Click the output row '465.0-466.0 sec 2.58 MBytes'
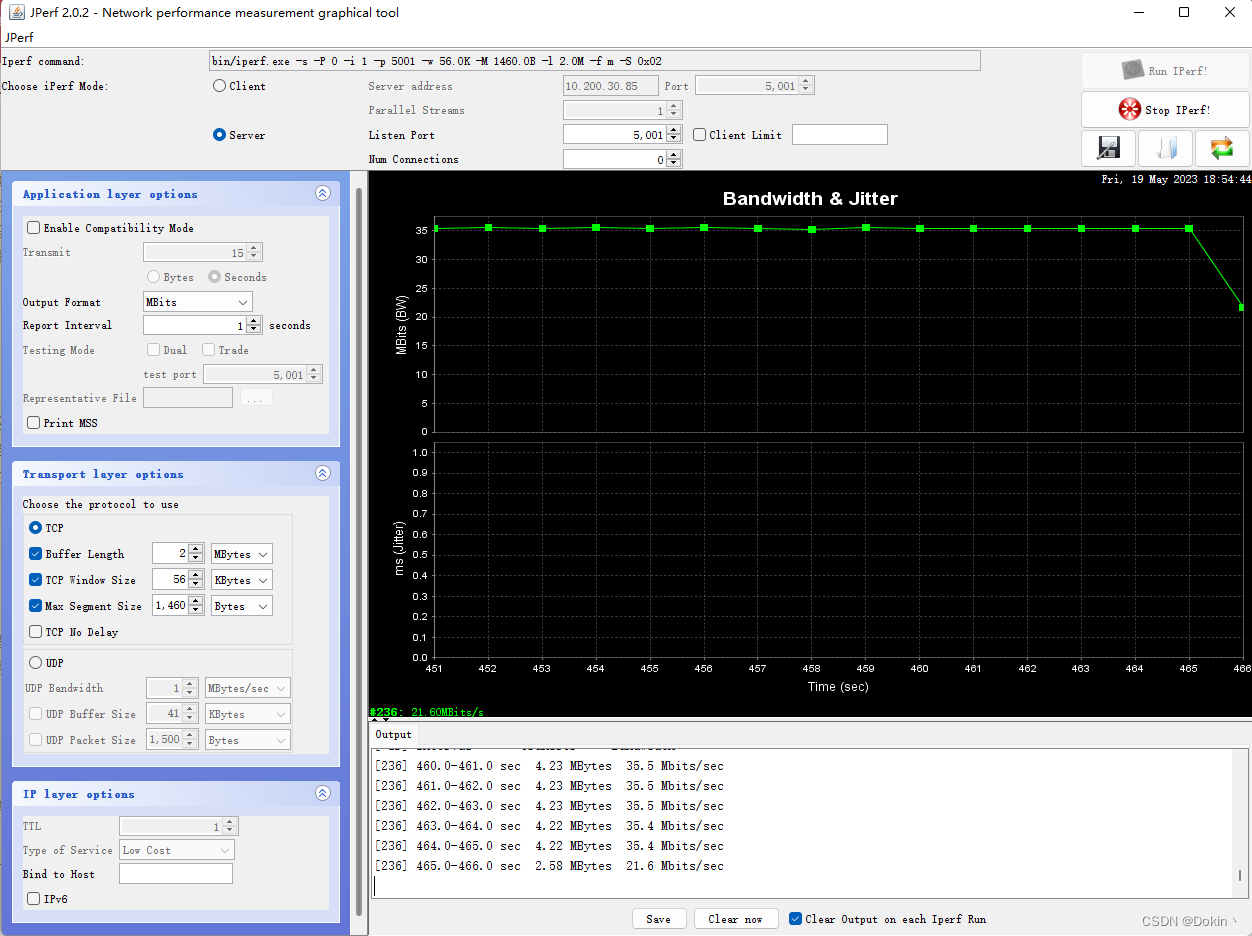Image resolution: width=1252 pixels, height=936 pixels. (550, 866)
